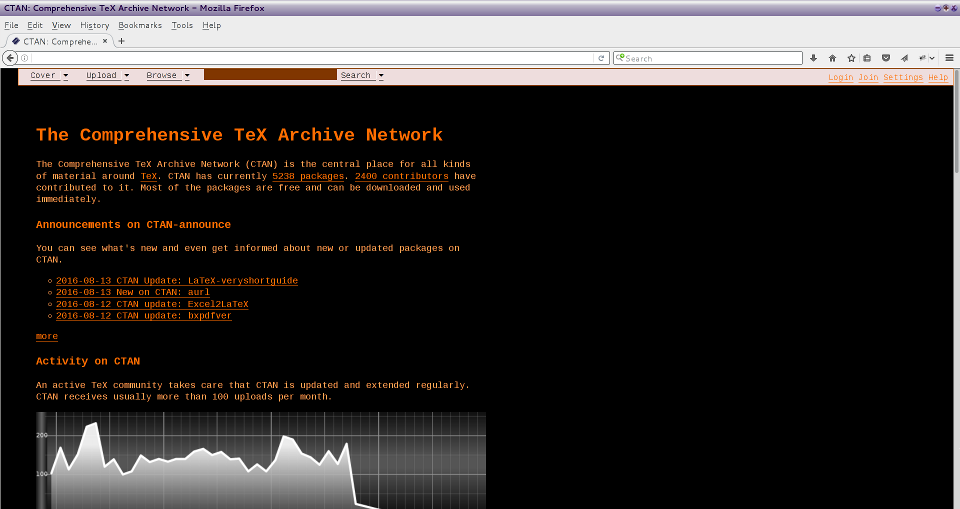The height and width of the screenshot is (509, 960).
Task: Open announcement CTAN Update: LaTeX-veryshortguide
Action: pos(177,281)
